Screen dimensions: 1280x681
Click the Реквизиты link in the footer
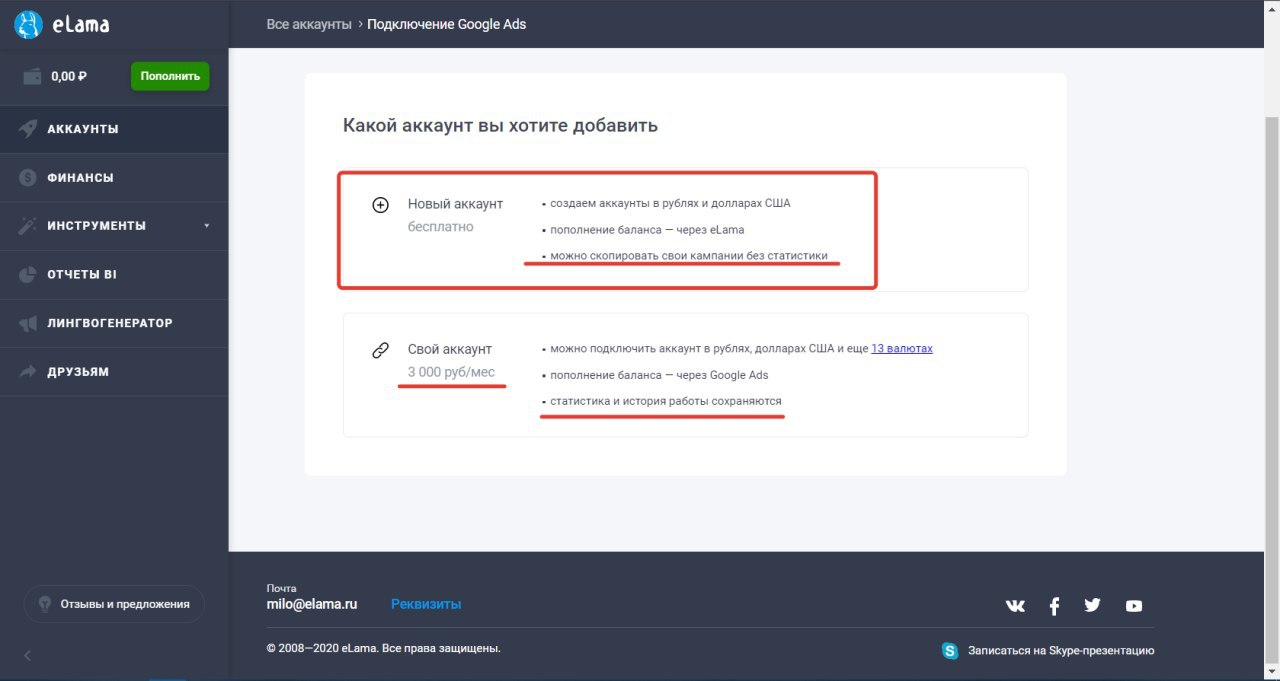tap(426, 604)
